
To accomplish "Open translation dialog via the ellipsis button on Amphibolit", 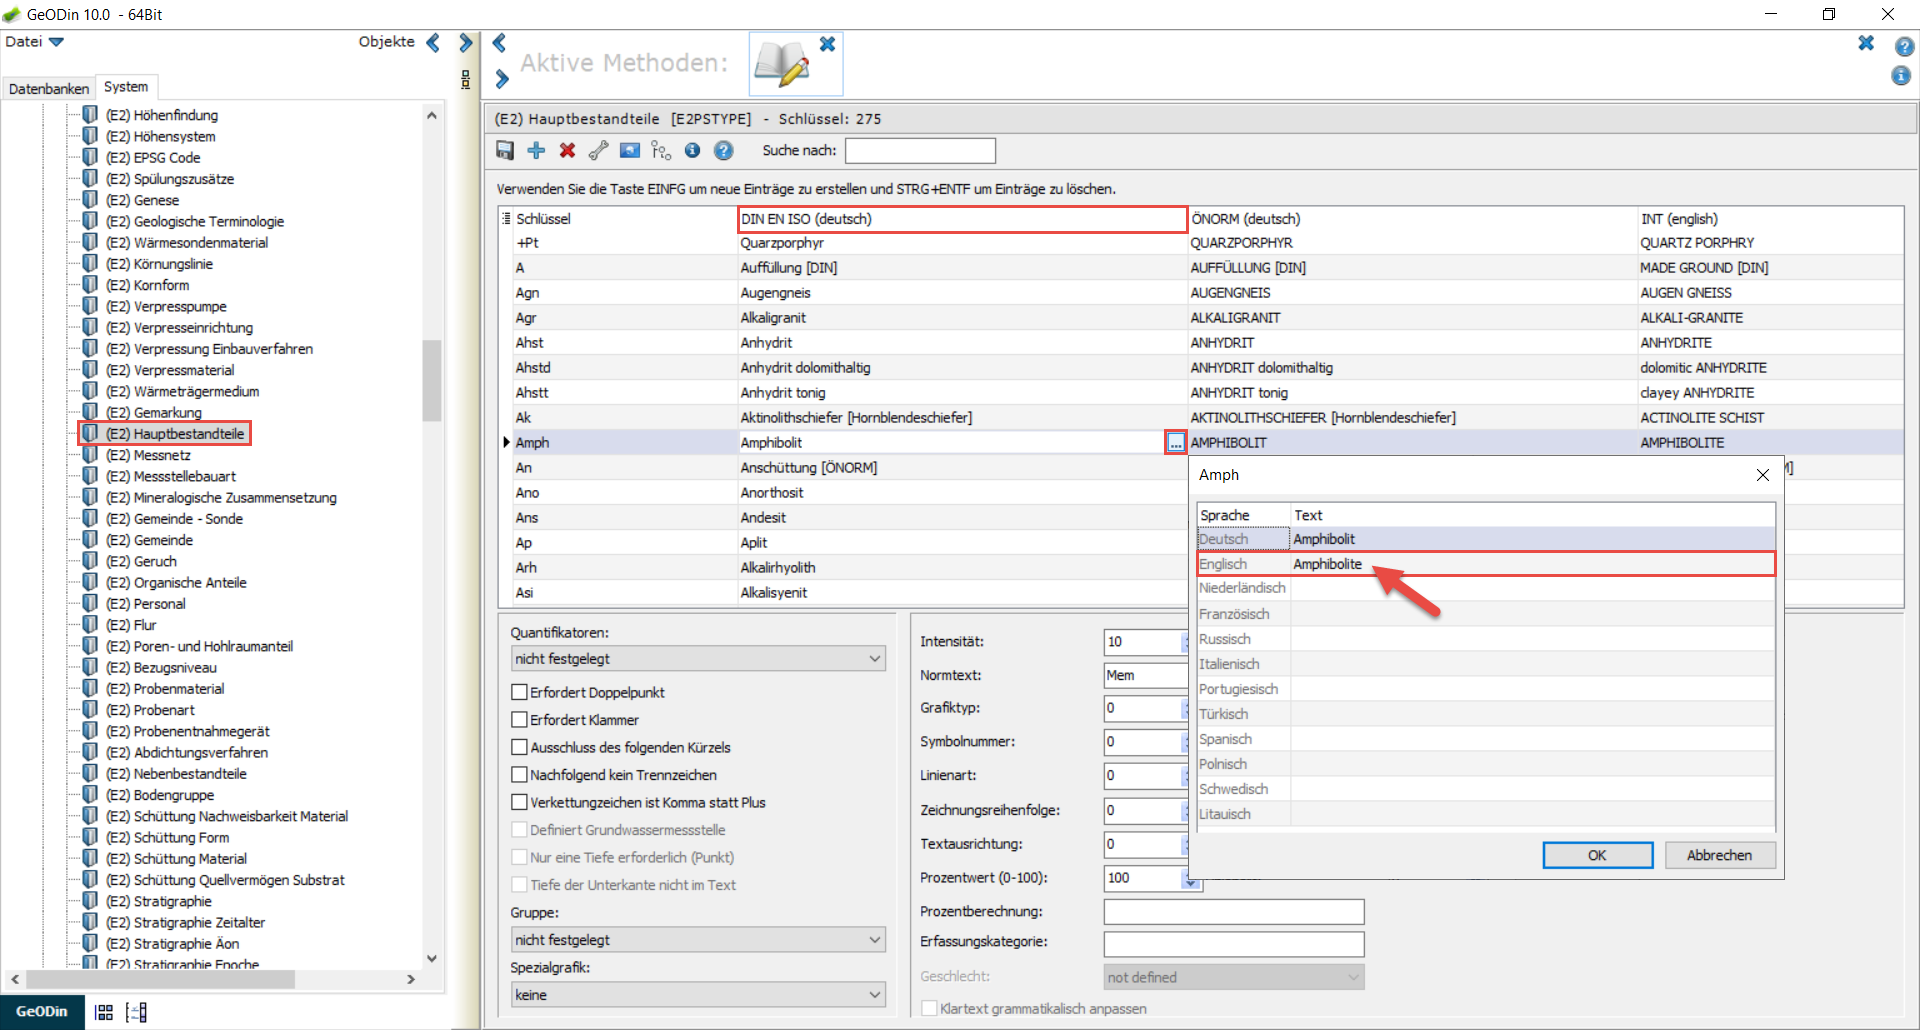I will tap(1176, 443).
